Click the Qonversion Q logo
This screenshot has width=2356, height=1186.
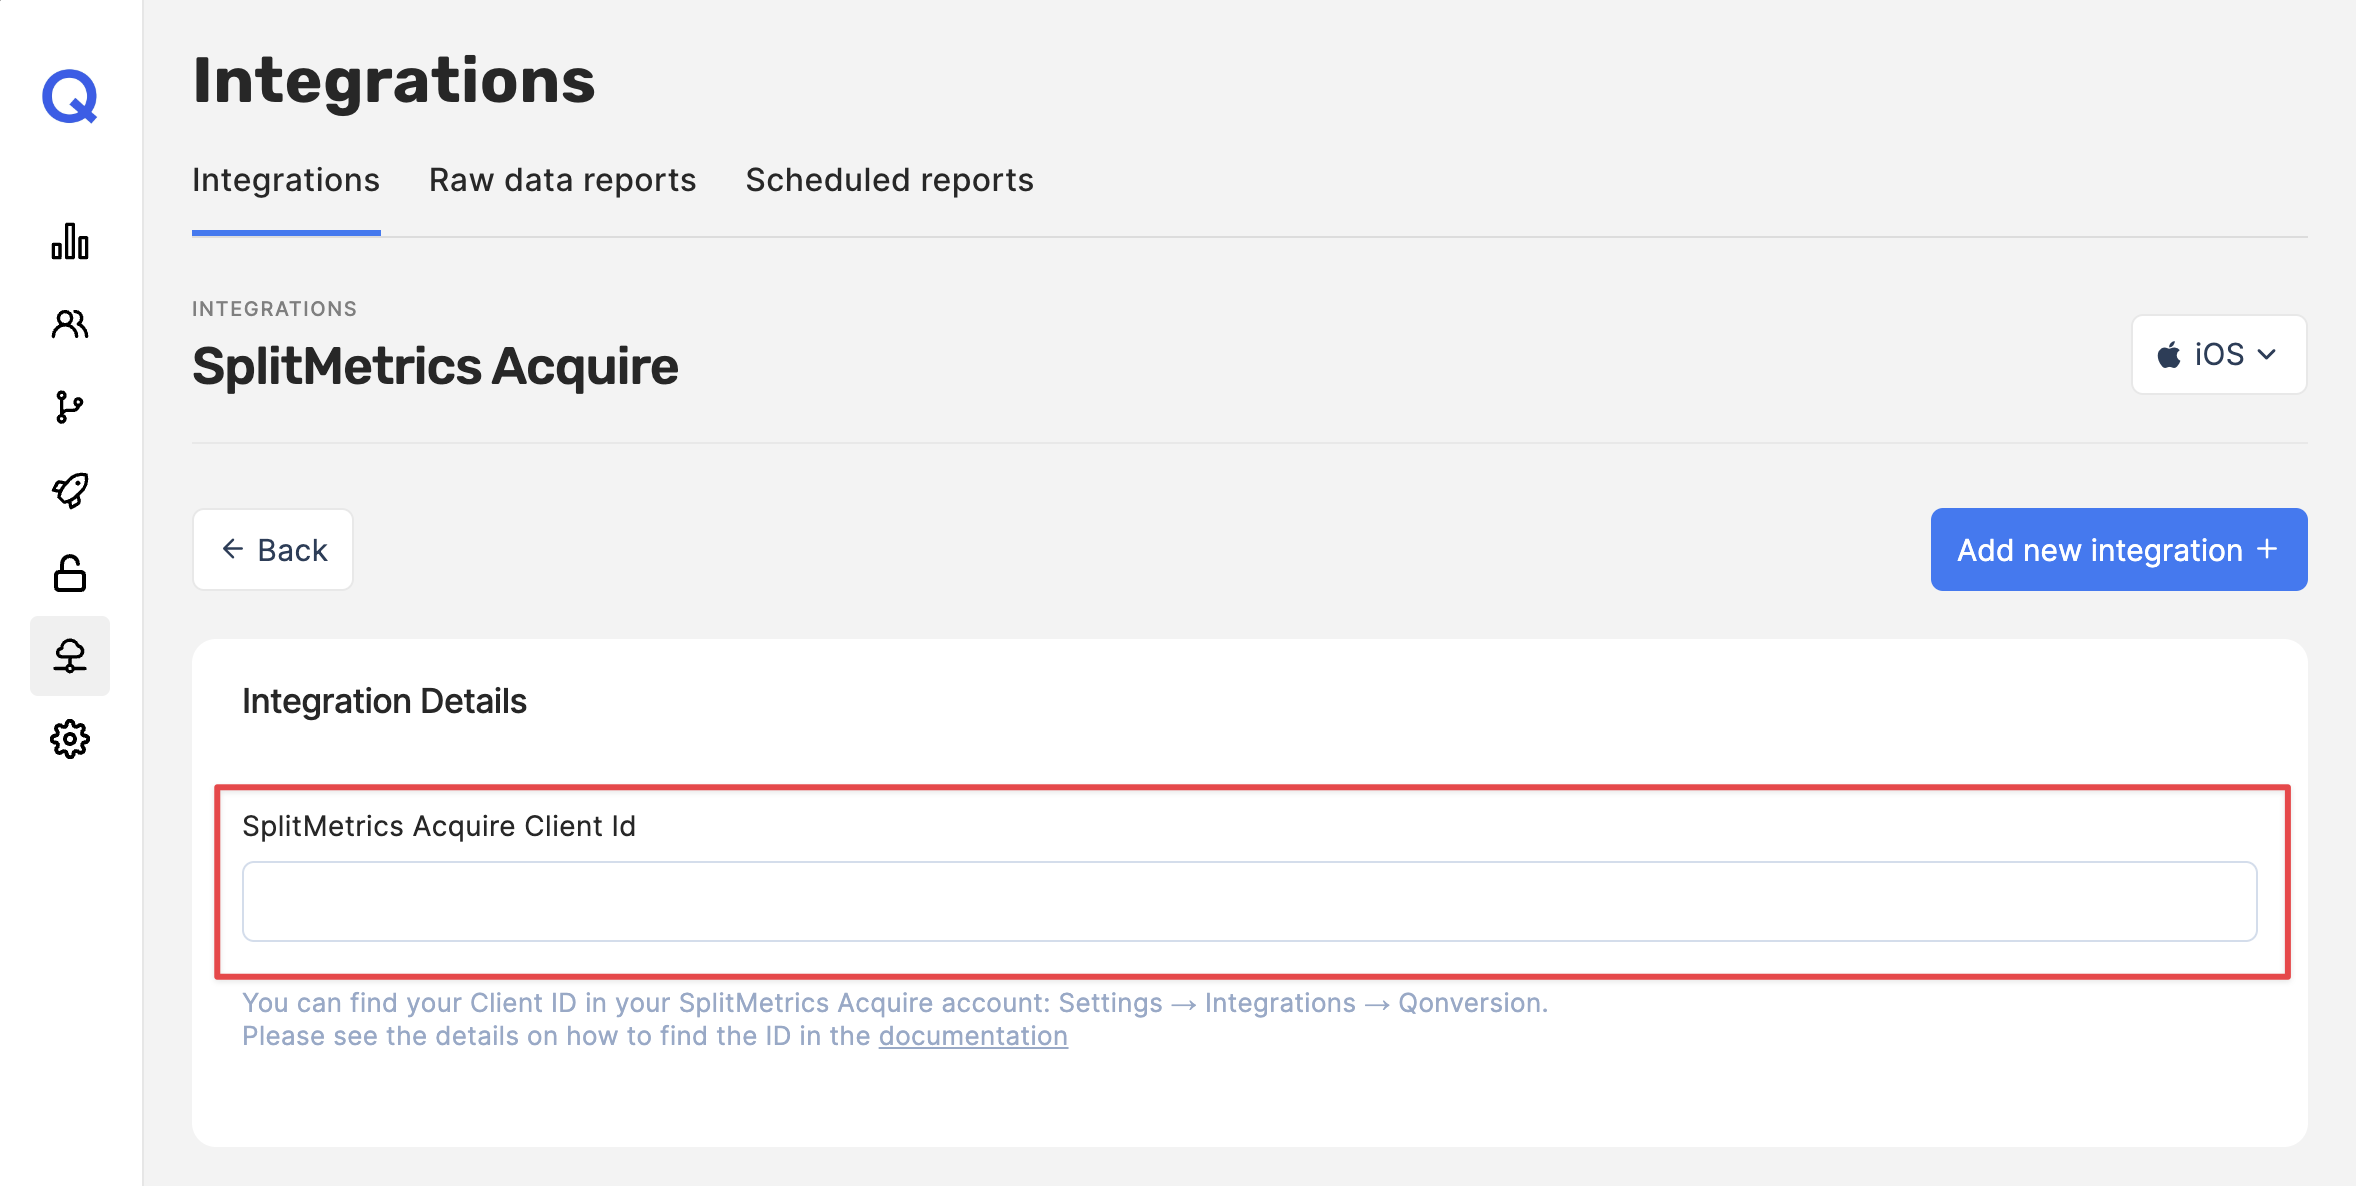[70, 97]
